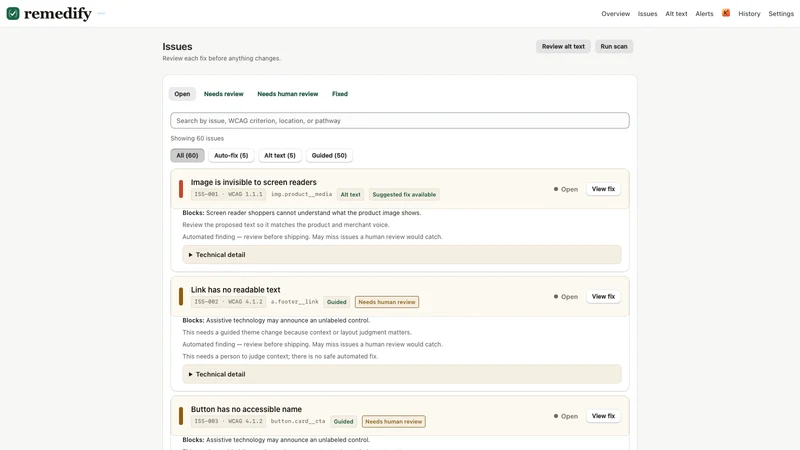800x450 pixels.
Task: Open the Overview nav item
Action: 615,14
